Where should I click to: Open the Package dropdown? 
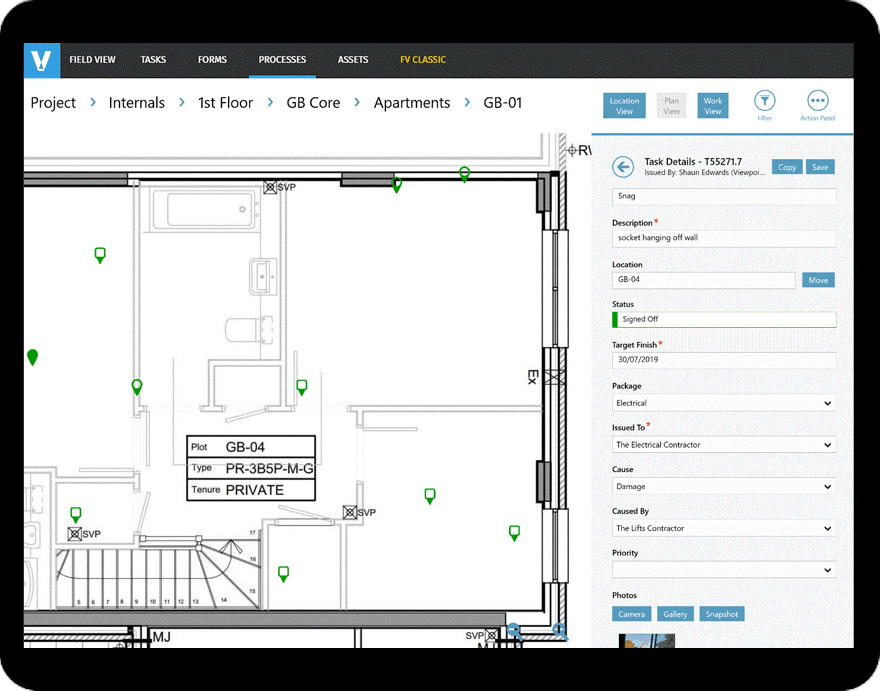coord(723,402)
